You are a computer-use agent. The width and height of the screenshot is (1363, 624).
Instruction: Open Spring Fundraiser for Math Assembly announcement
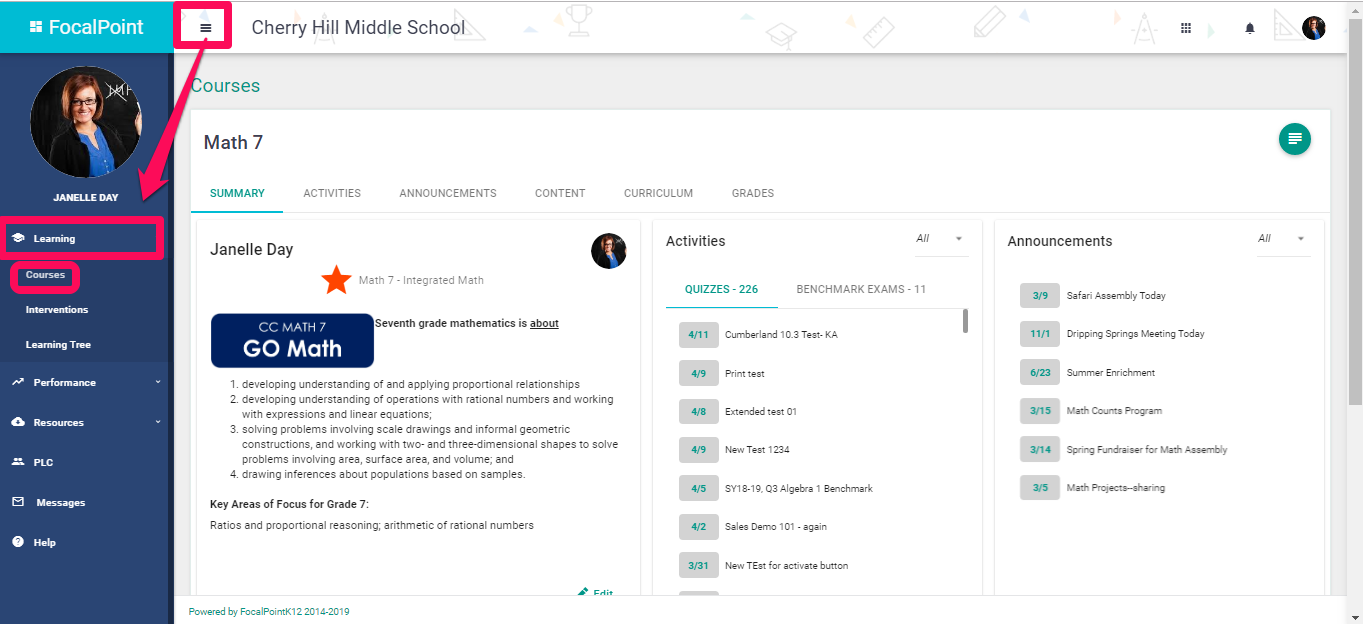click(x=1147, y=449)
